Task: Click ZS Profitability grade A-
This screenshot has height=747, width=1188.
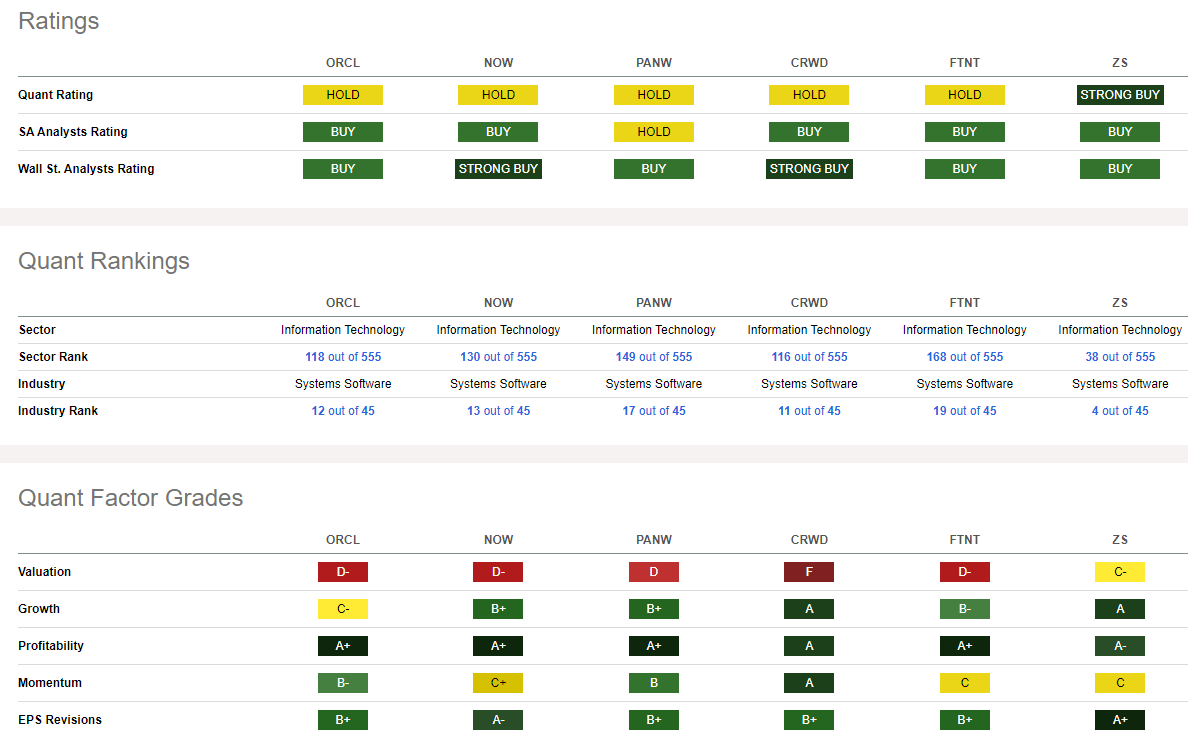Action: (1120, 646)
